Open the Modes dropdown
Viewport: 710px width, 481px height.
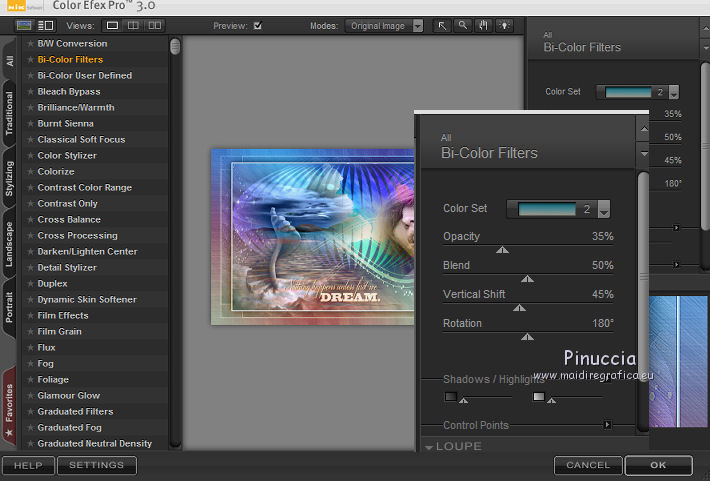[417, 26]
